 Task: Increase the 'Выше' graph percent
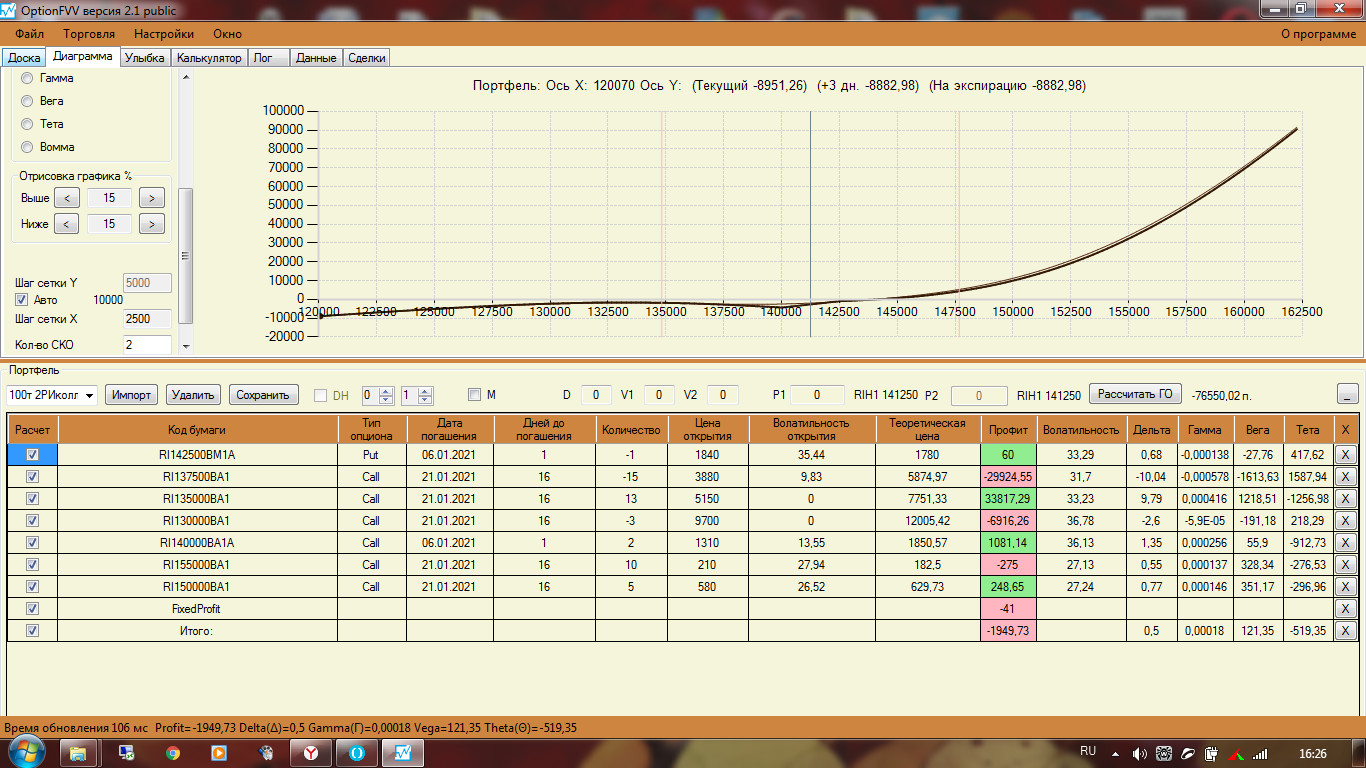(152, 198)
